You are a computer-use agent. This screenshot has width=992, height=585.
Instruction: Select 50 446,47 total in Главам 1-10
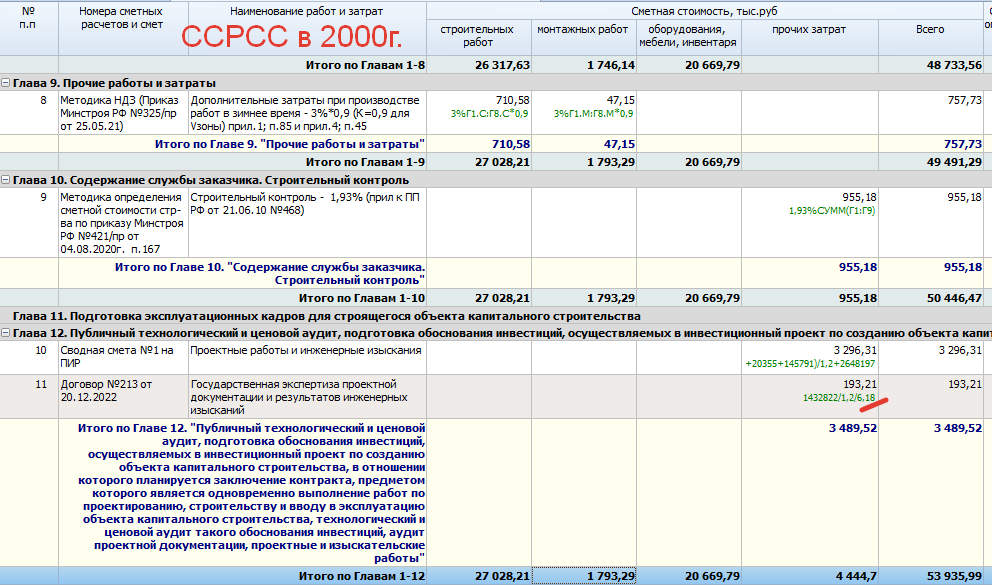[930, 298]
